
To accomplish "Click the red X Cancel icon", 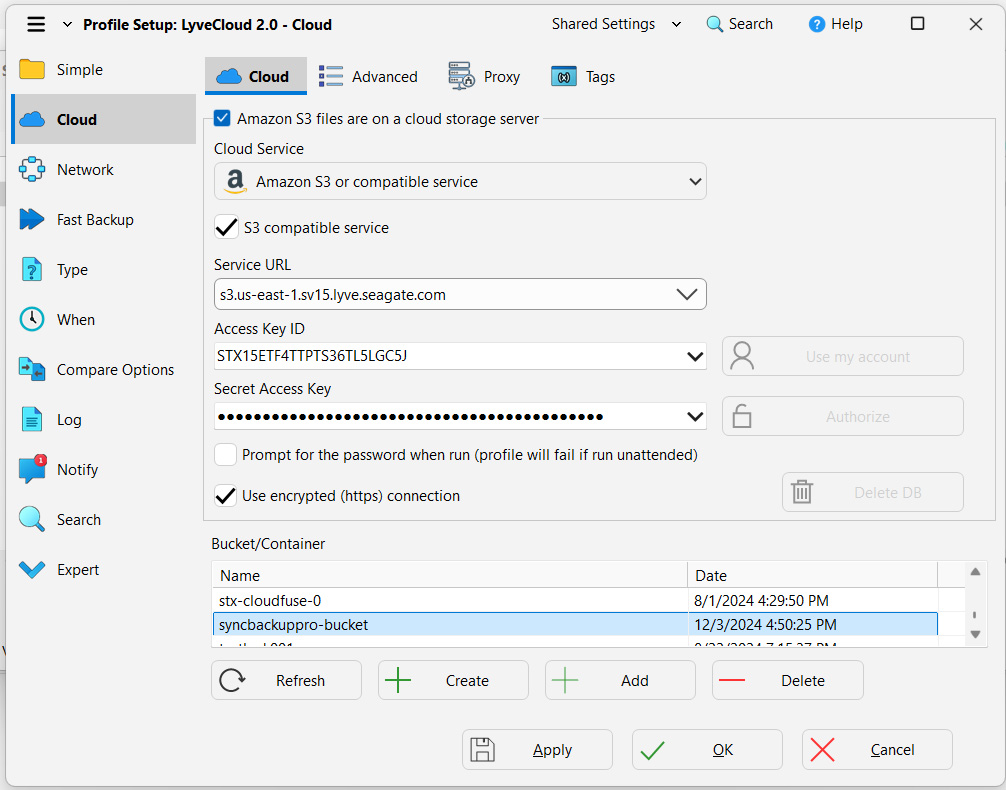I will coord(823,750).
